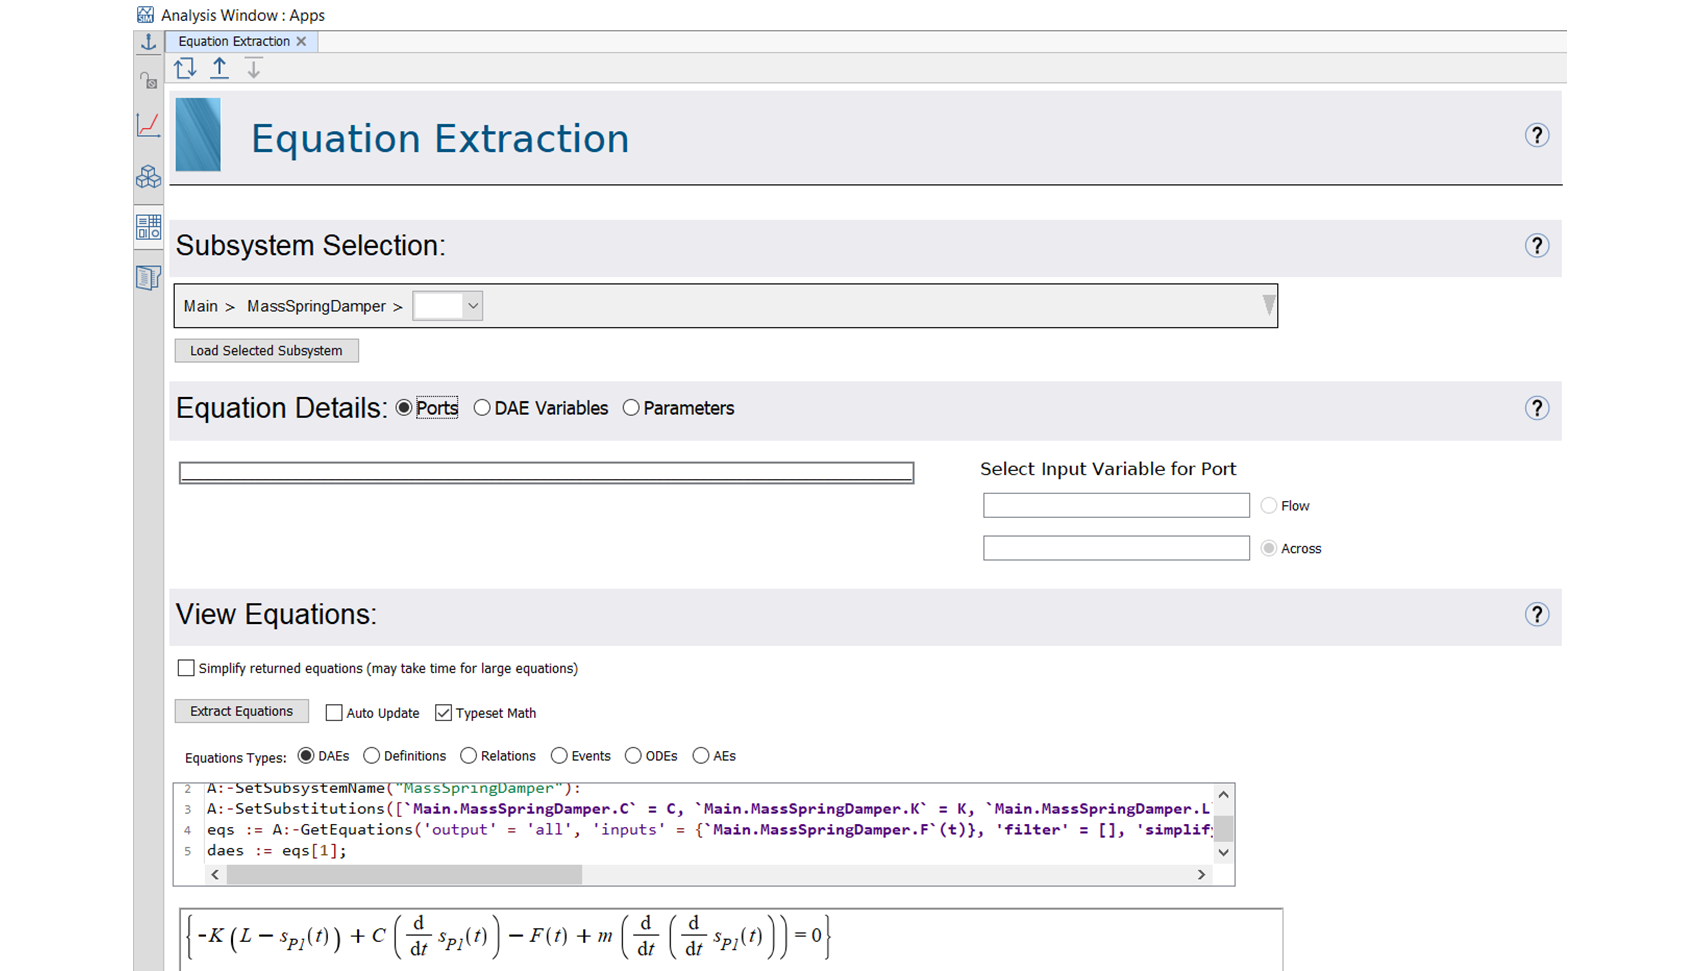Click the horizontal scrollbar thumb in code box
This screenshot has width=1699, height=971.
point(404,875)
